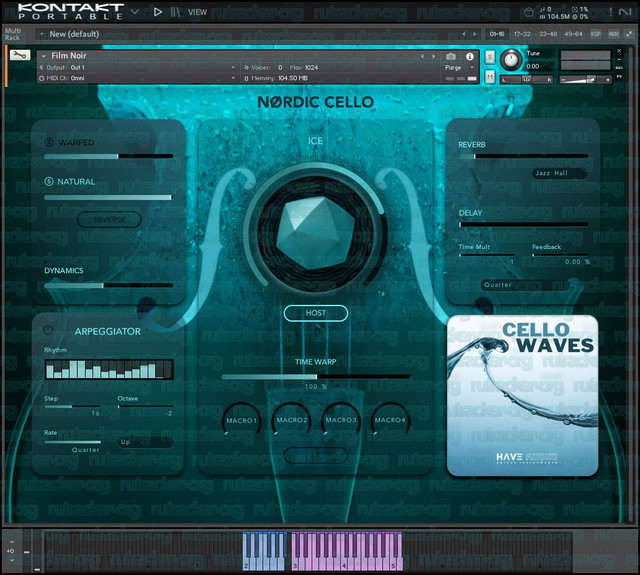The height and width of the screenshot is (575, 640).
Task: Toggle the PV button on instrument header
Action: click(x=619, y=77)
